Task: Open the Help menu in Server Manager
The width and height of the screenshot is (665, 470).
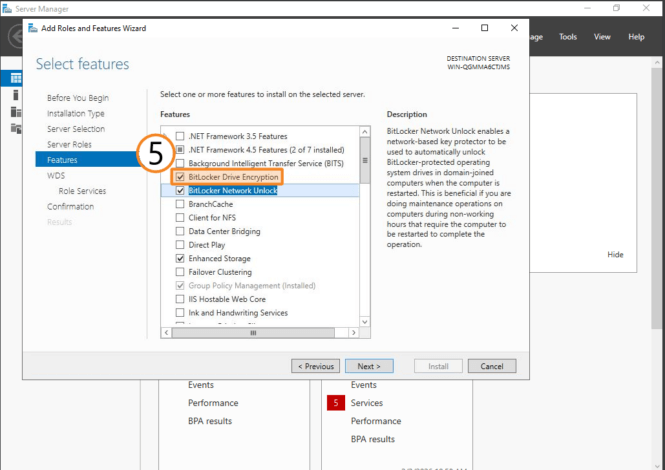Action: point(636,37)
